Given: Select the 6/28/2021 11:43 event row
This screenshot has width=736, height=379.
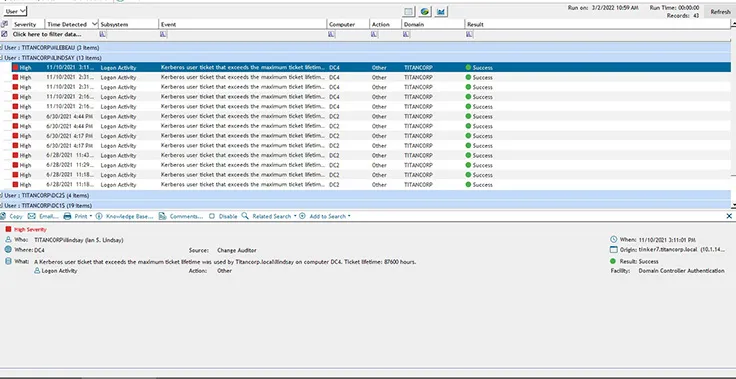Looking at the screenshot, I should click(x=371, y=155).
